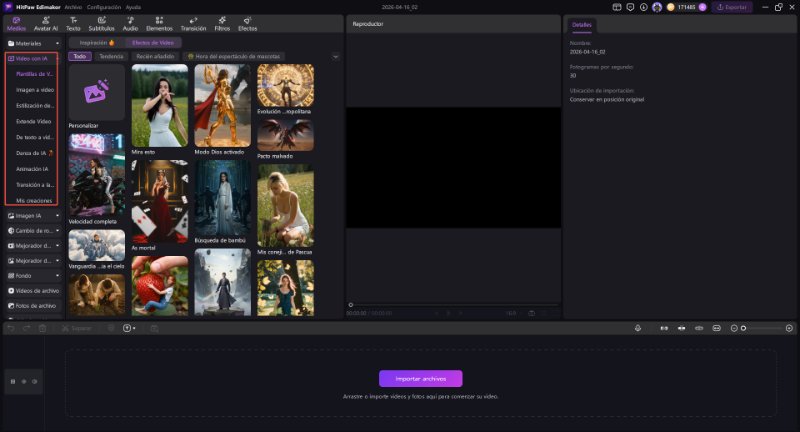
Task: Expand the category filter chevron
Action: point(335,57)
